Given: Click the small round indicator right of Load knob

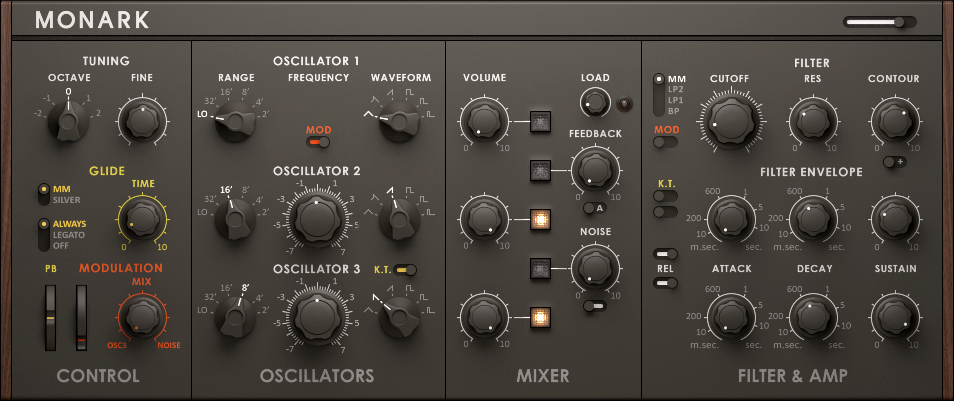Looking at the screenshot, I should (x=627, y=102).
